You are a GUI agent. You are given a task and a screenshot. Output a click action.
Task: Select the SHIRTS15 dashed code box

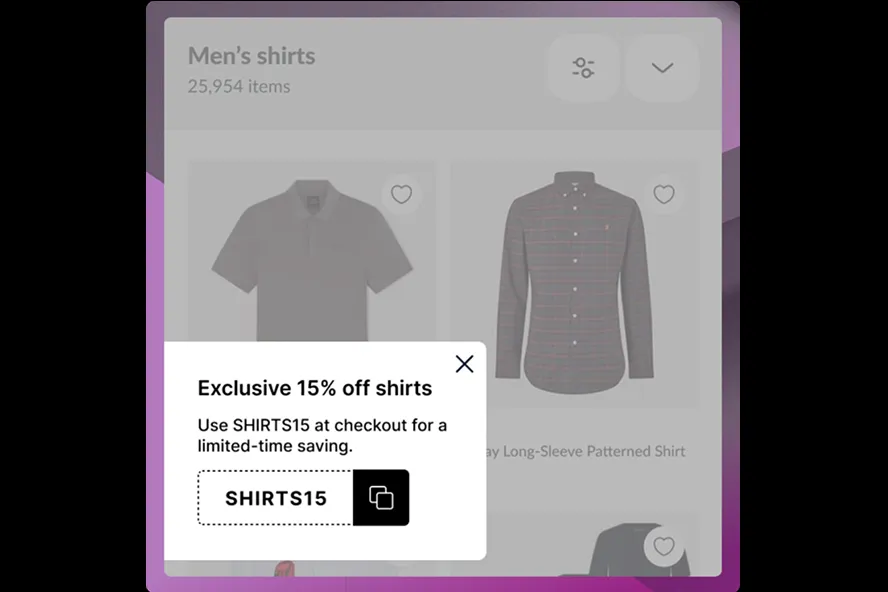[275, 497]
